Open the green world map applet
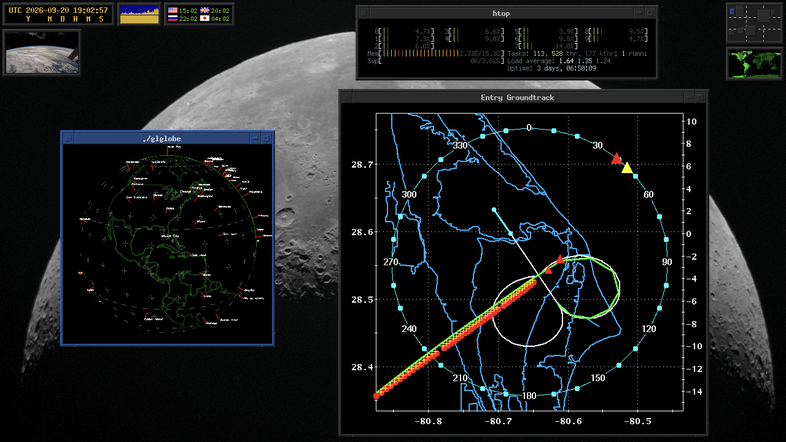 [754, 64]
